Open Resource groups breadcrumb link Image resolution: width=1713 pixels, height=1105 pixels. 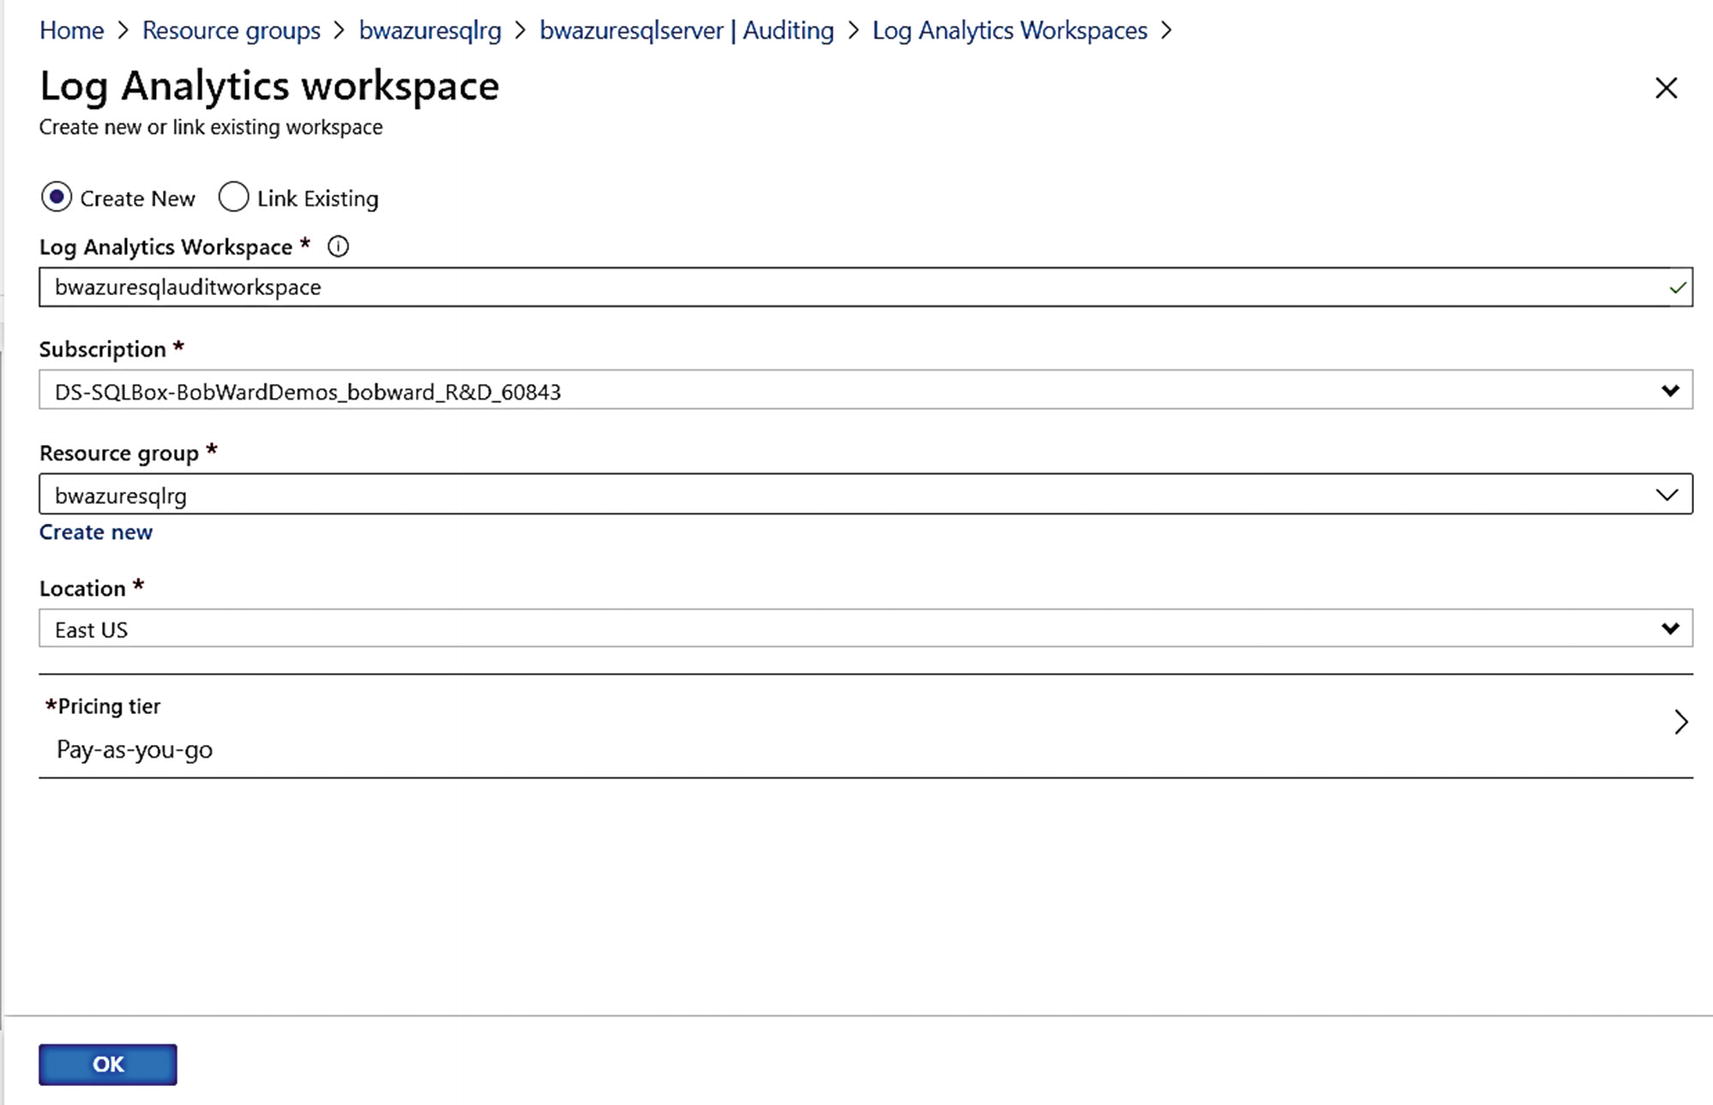(231, 31)
